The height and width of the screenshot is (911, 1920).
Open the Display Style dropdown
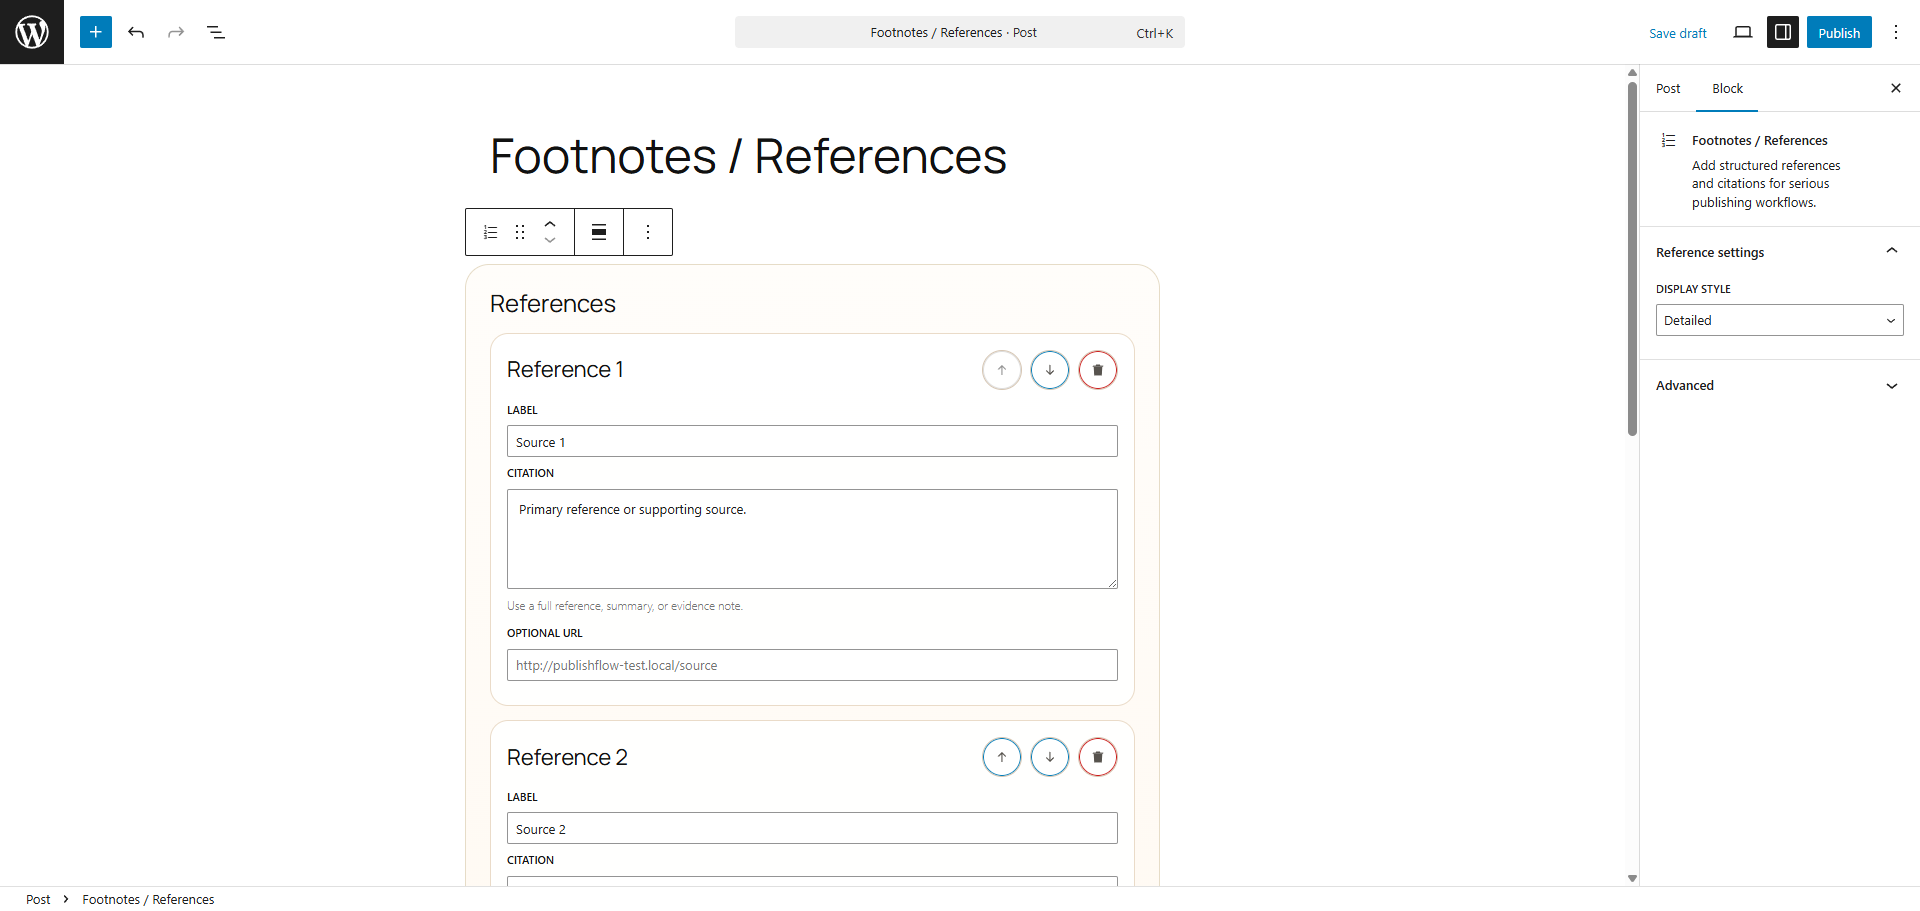1779,320
